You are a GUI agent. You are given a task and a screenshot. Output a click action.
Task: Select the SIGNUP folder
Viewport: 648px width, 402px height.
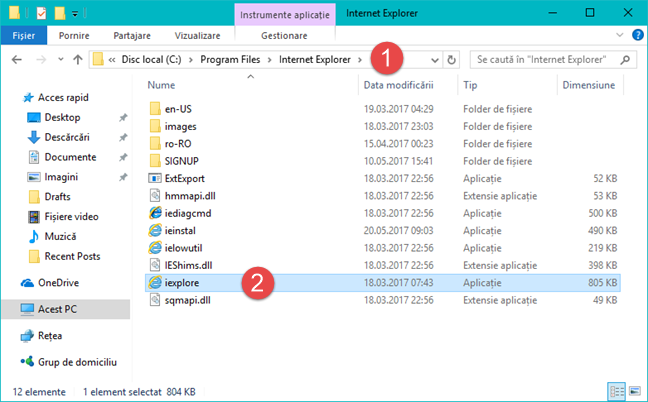coord(181,161)
